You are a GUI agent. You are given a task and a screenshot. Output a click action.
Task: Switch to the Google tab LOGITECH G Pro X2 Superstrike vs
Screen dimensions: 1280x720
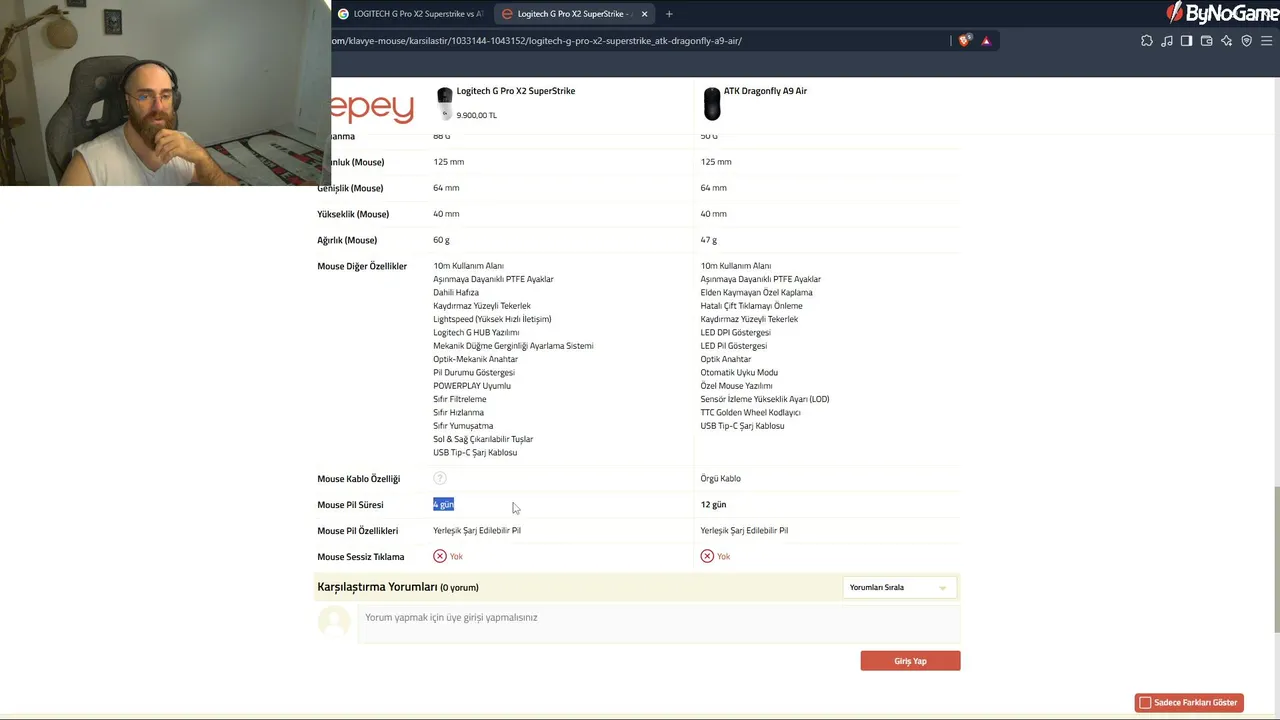click(x=410, y=14)
